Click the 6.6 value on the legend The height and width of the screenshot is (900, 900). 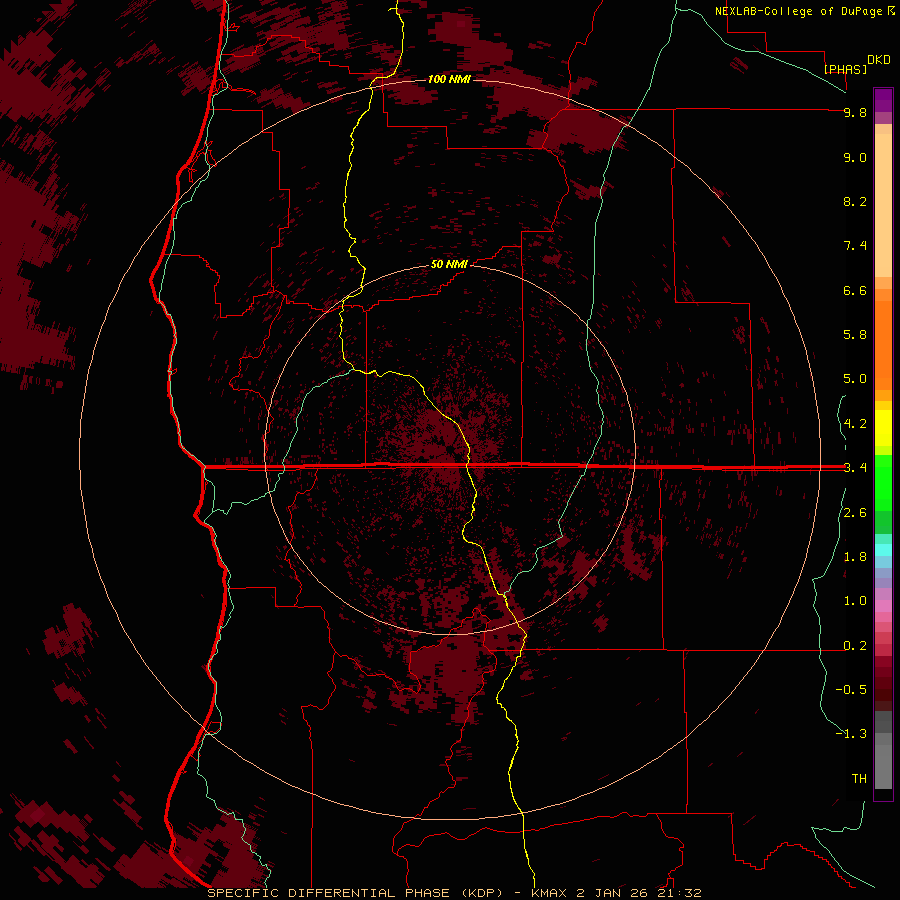pyautogui.click(x=855, y=290)
